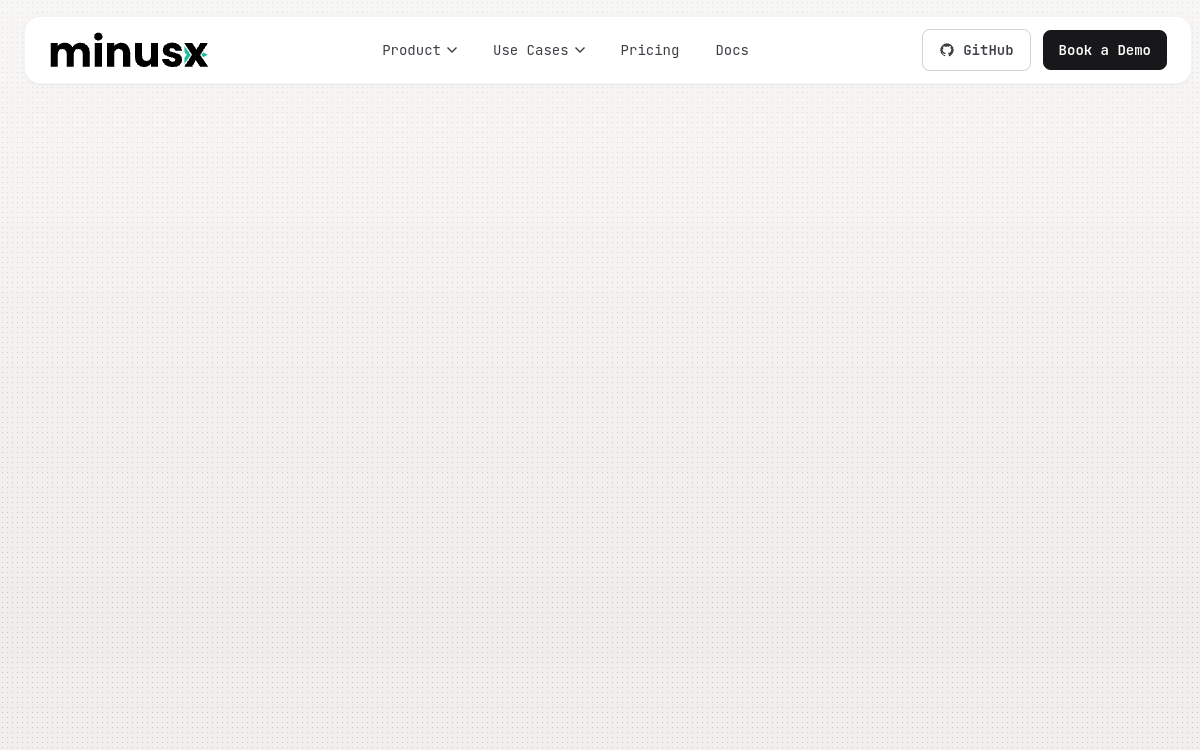Click Book a Demo button
1200x750 pixels.
[1105, 50]
